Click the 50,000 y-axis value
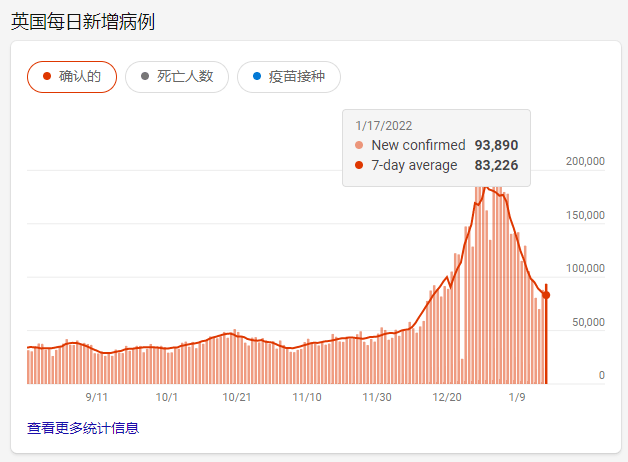 coord(588,322)
